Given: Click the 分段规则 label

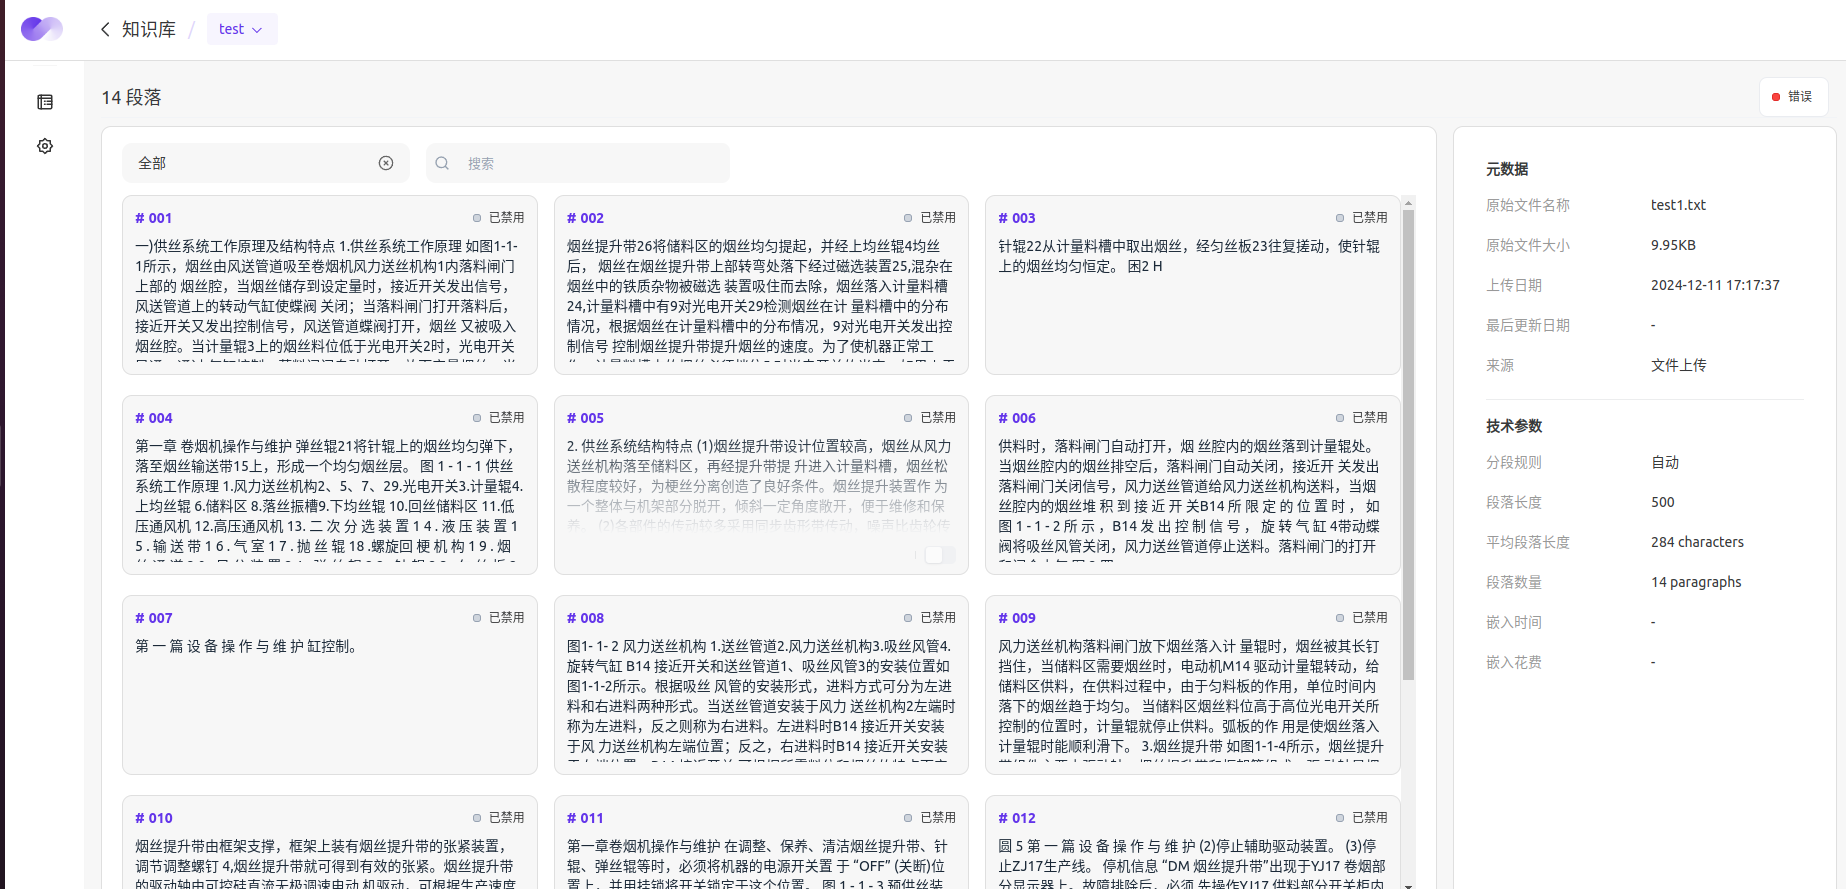Looking at the screenshot, I should (x=1514, y=462).
